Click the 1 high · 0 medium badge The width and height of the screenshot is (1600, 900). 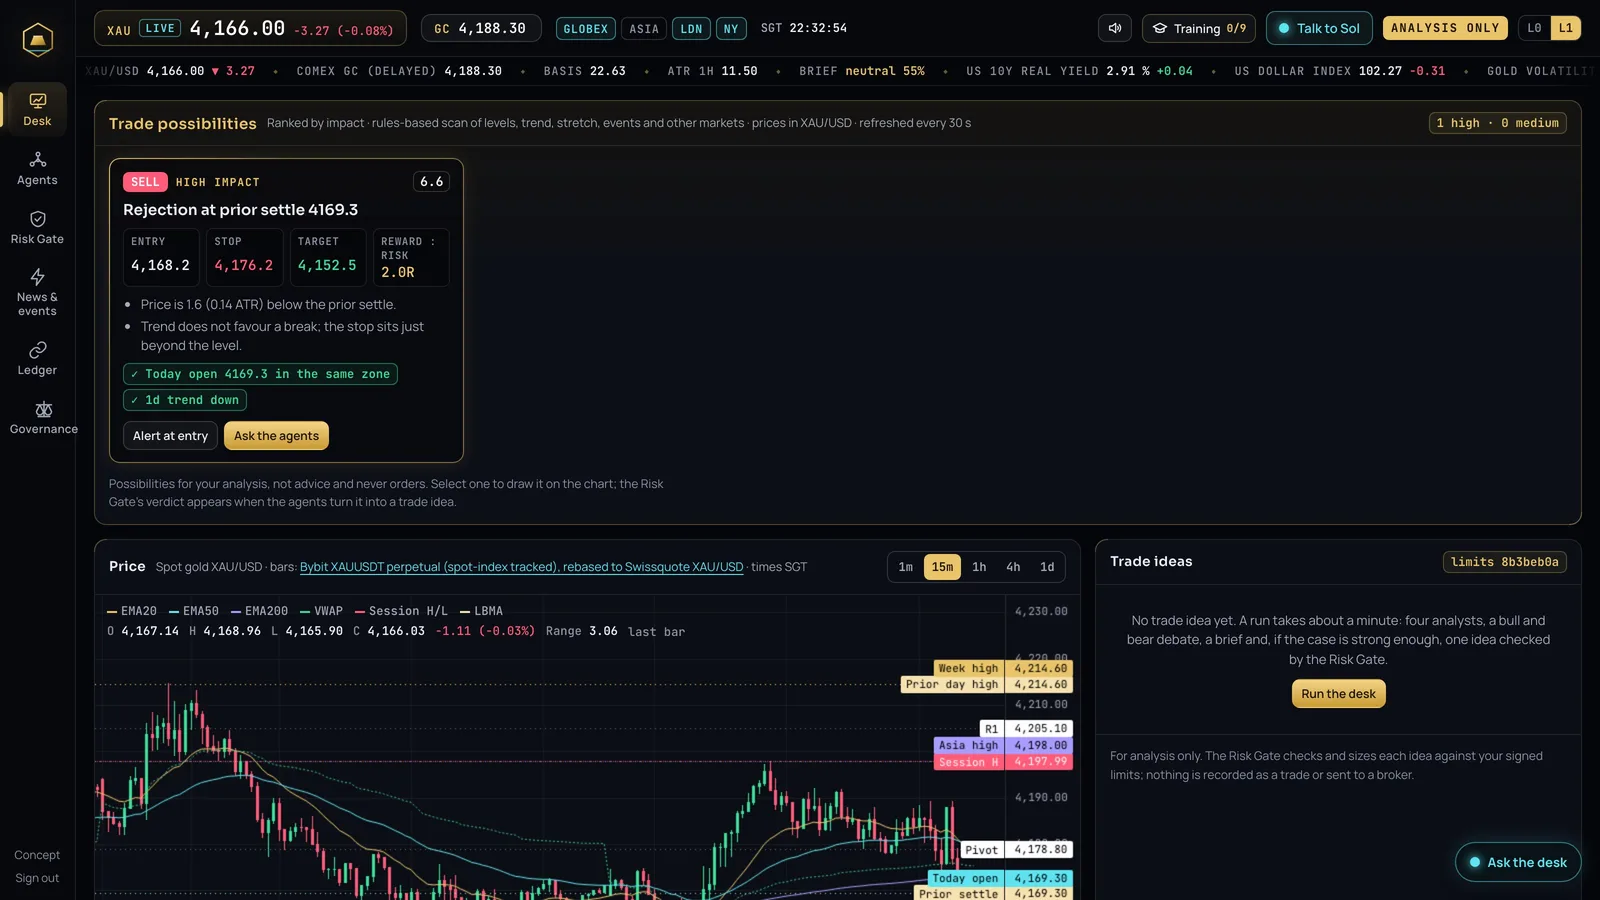[1497, 123]
